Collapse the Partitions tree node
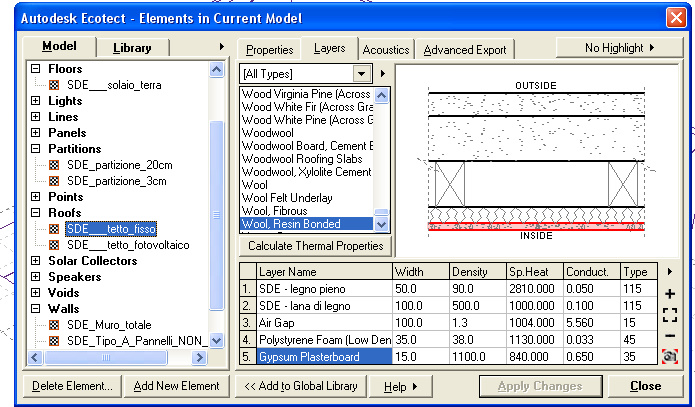This screenshot has width=695, height=407. pyautogui.click(x=35, y=149)
